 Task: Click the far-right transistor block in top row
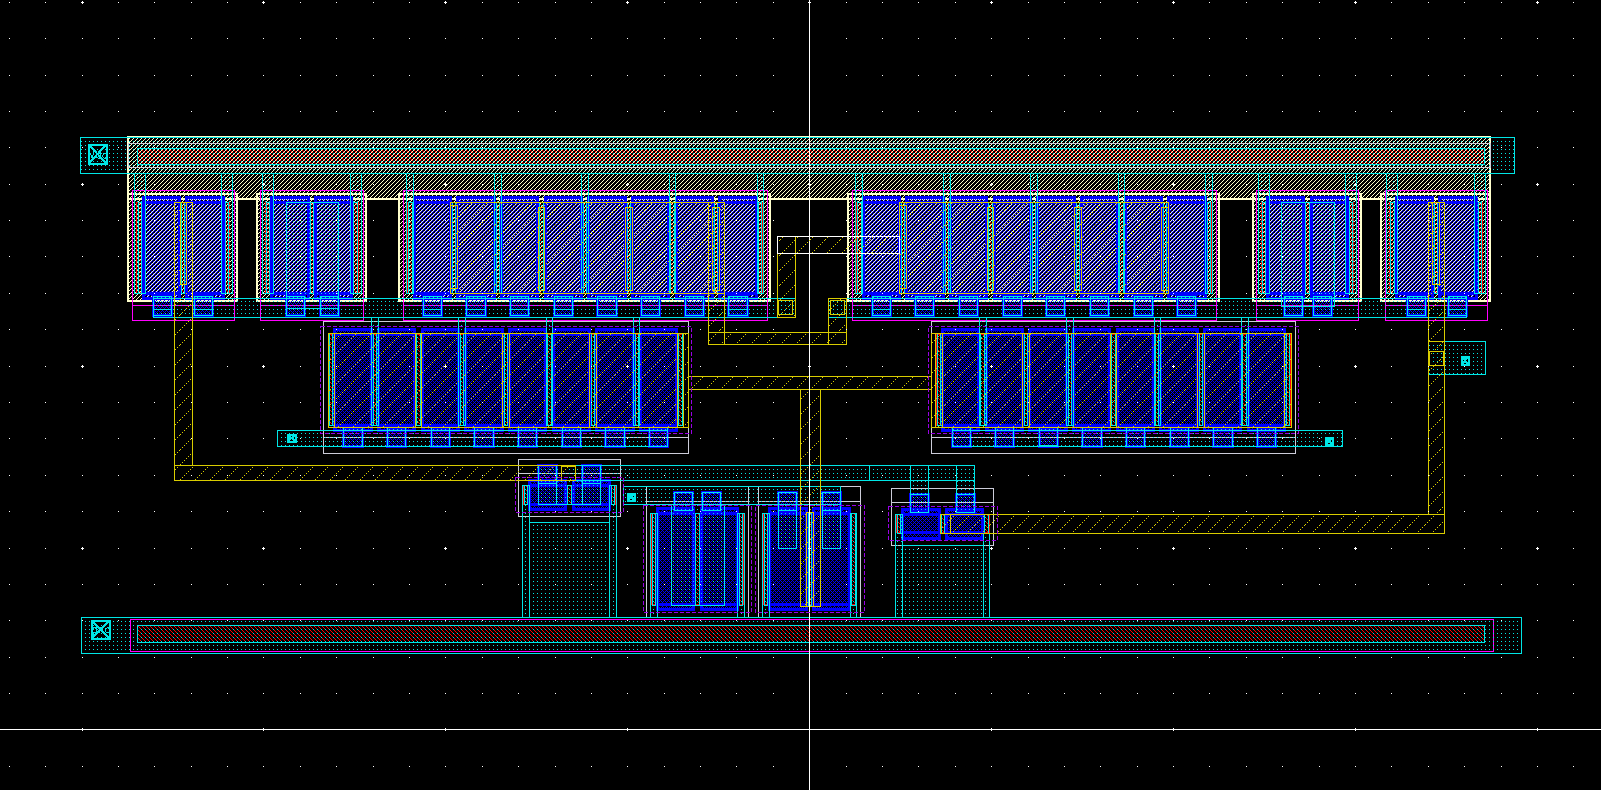pyautogui.click(x=1435, y=245)
